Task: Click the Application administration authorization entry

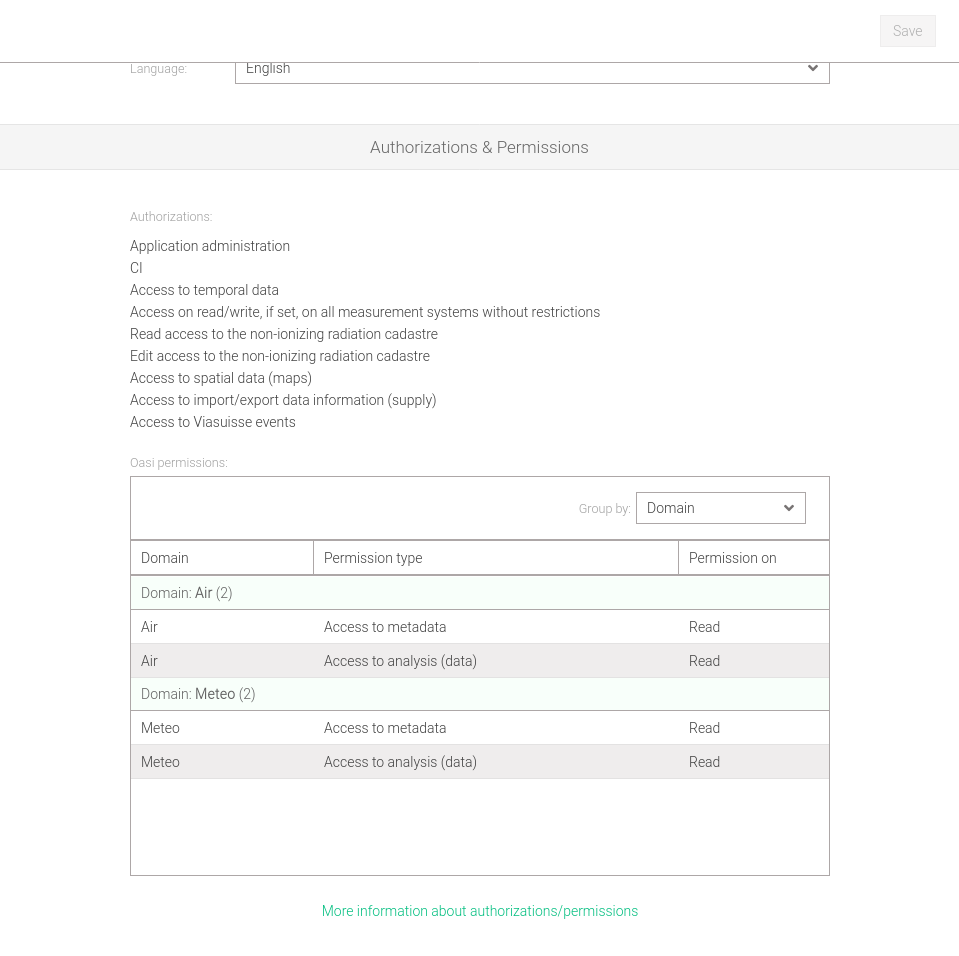Action: click(x=210, y=246)
